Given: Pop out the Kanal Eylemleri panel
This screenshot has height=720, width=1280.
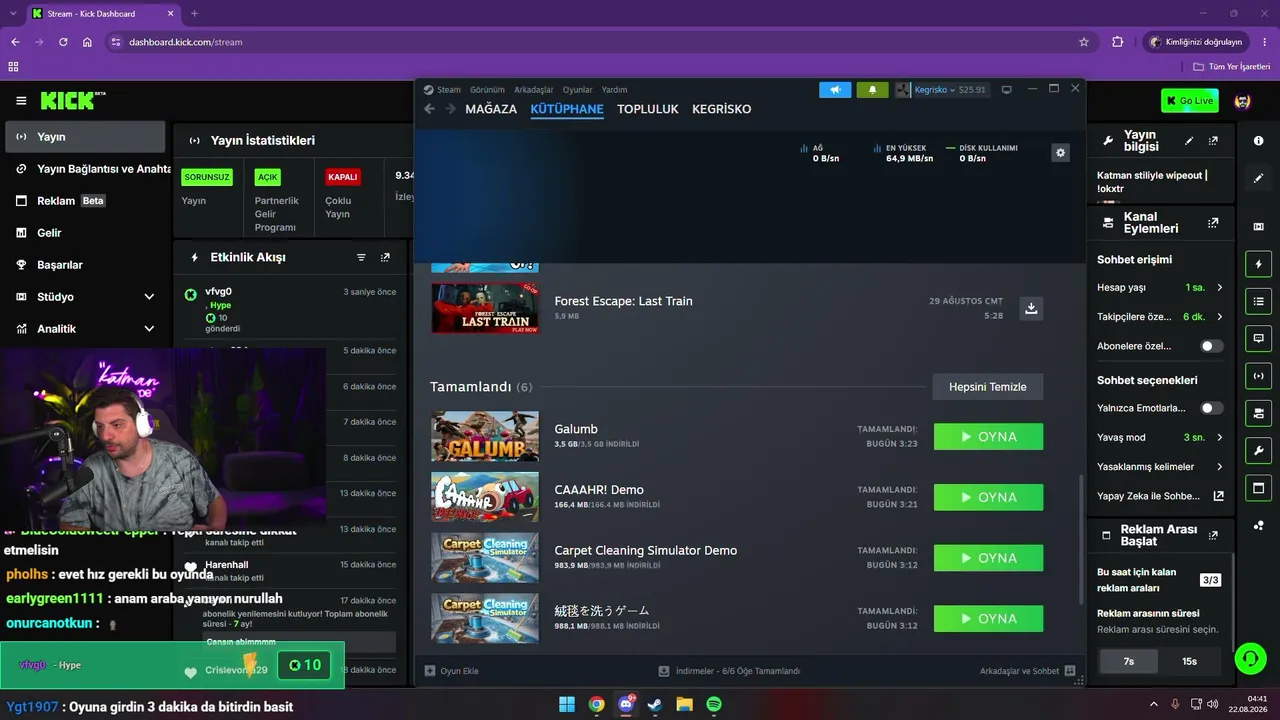Looking at the screenshot, I should tap(1213, 223).
